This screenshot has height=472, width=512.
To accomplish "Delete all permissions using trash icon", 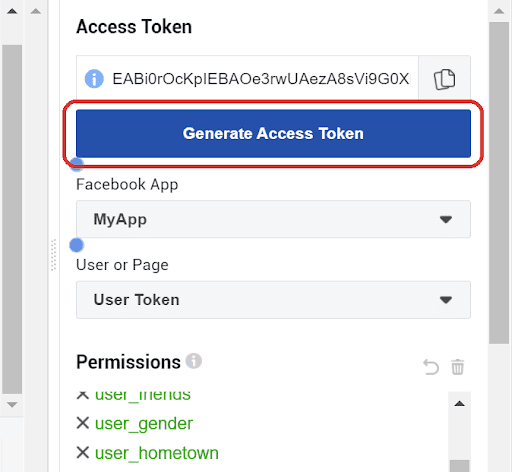I will pos(457,367).
